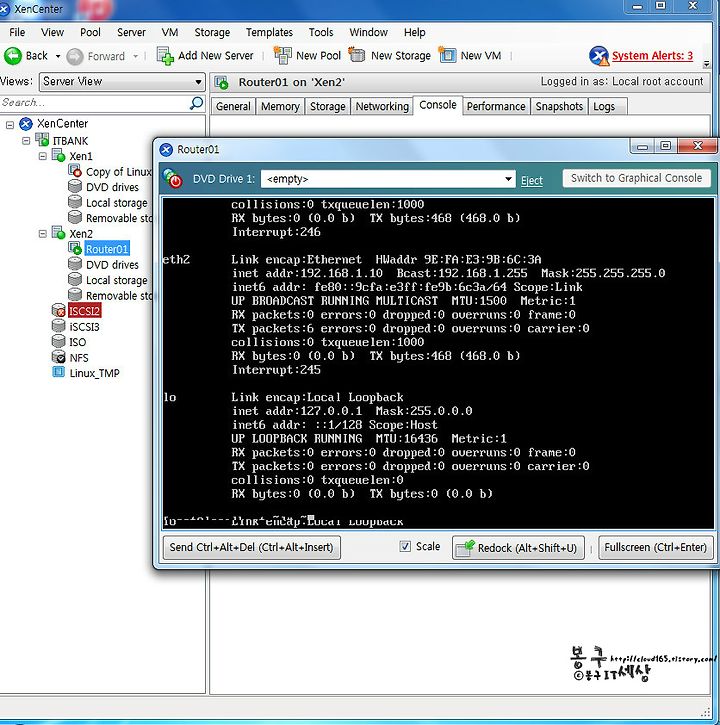This screenshot has height=725, width=720.
Task: Click the Eject link
Action: pyautogui.click(x=532, y=180)
